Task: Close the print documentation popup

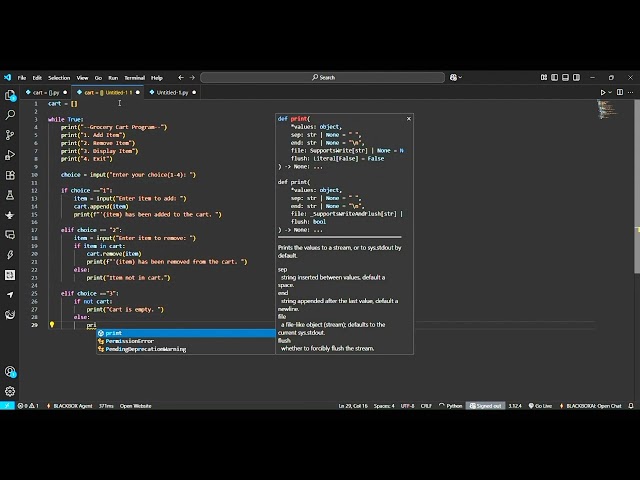Action: tap(409, 119)
